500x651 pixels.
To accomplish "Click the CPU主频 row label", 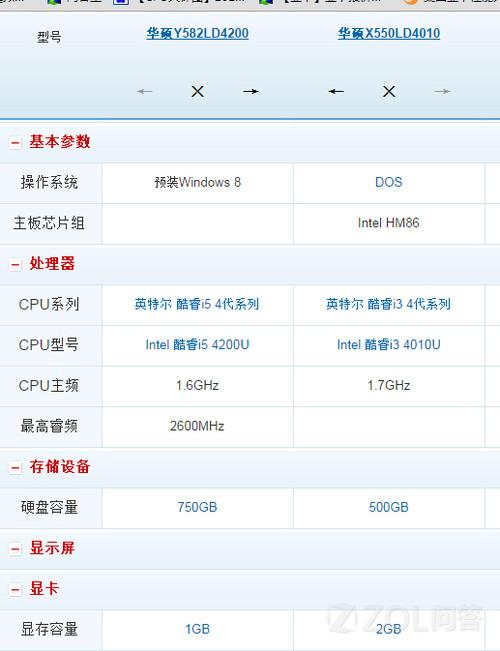I will tap(49, 386).
